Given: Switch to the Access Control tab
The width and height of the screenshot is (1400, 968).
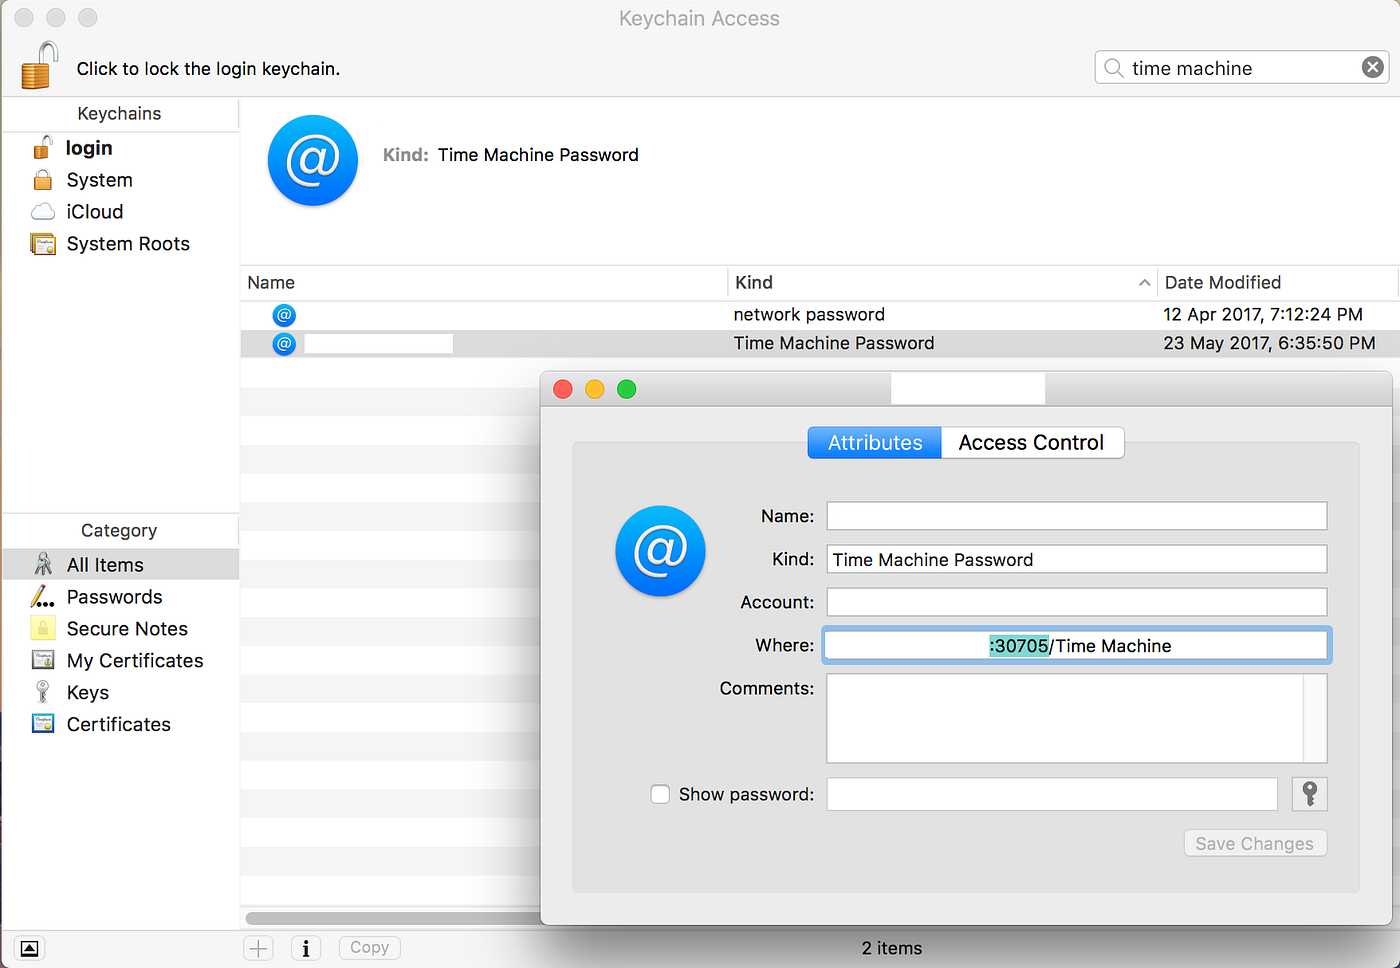Looking at the screenshot, I should [x=1031, y=442].
